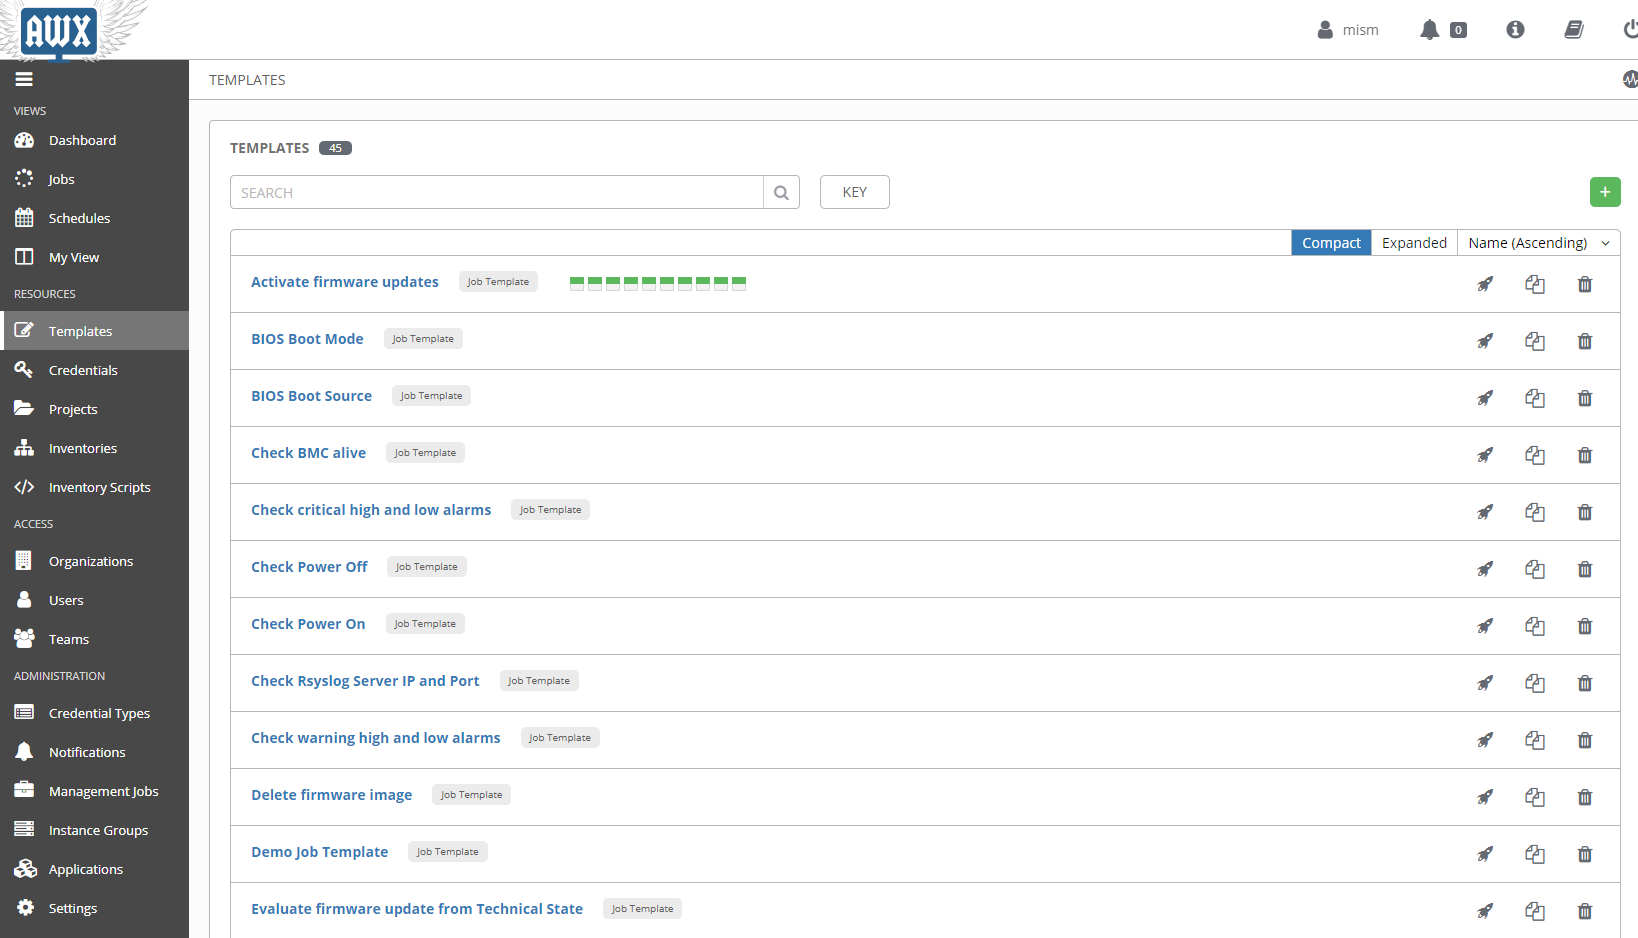Open Inventory Scripts in the sidebar

coord(94,487)
